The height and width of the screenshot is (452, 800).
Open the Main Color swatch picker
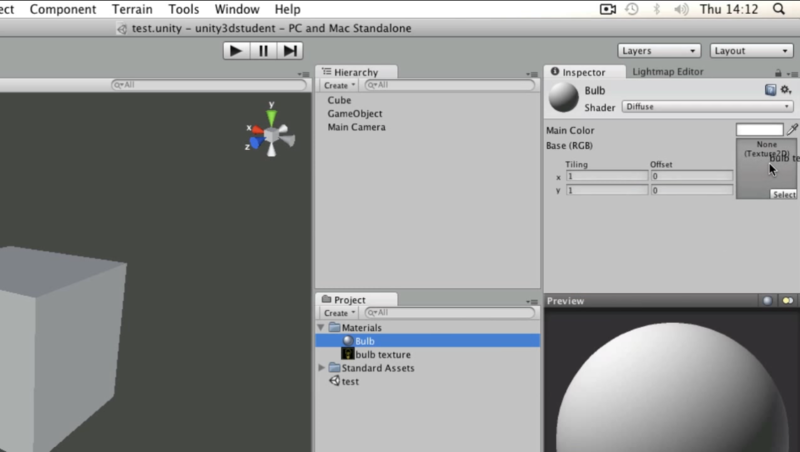pyautogui.click(x=759, y=130)
